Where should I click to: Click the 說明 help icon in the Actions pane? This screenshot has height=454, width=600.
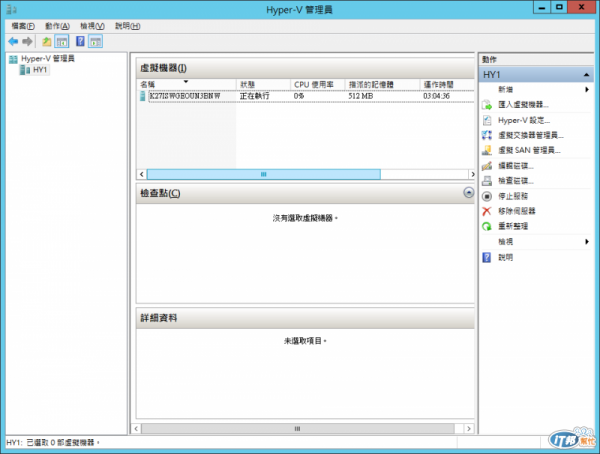tap(487, 257)
